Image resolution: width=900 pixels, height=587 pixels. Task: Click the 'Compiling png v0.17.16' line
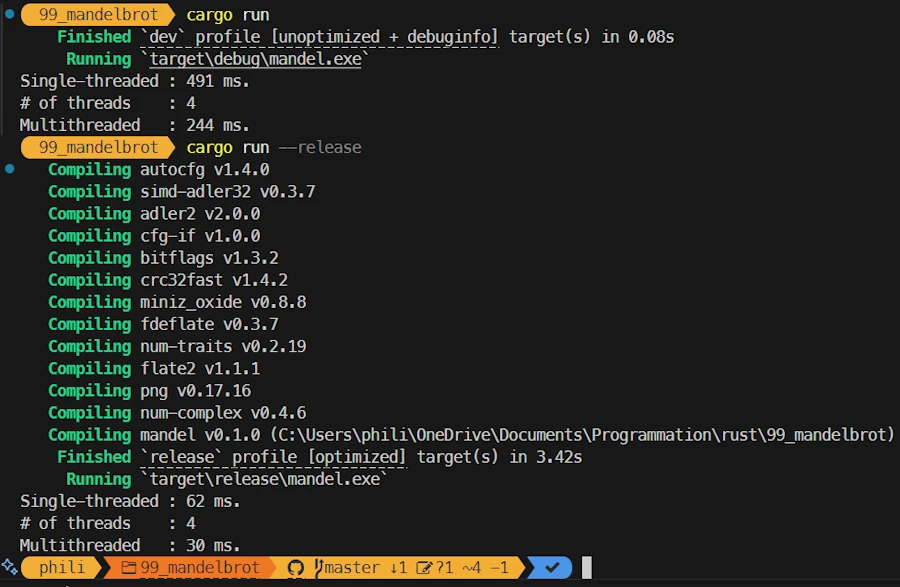pos(149,390)
